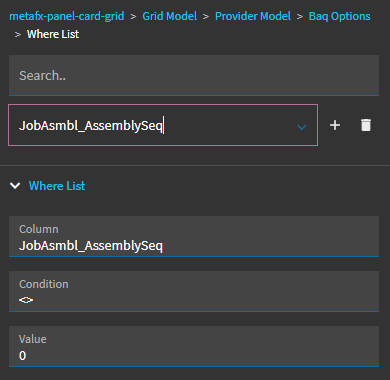Click inside the JobAsmbl_AssemblySeq selector box

pos(163,125)
